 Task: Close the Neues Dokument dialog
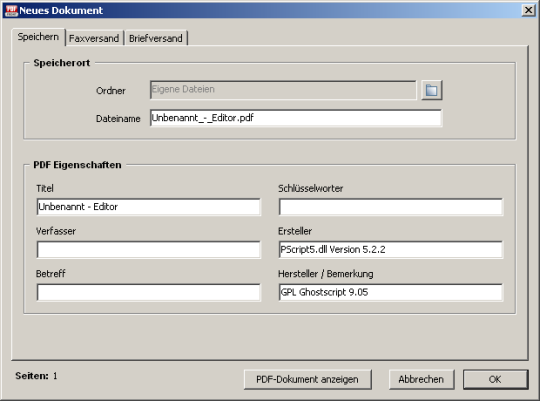click(528, 10)
